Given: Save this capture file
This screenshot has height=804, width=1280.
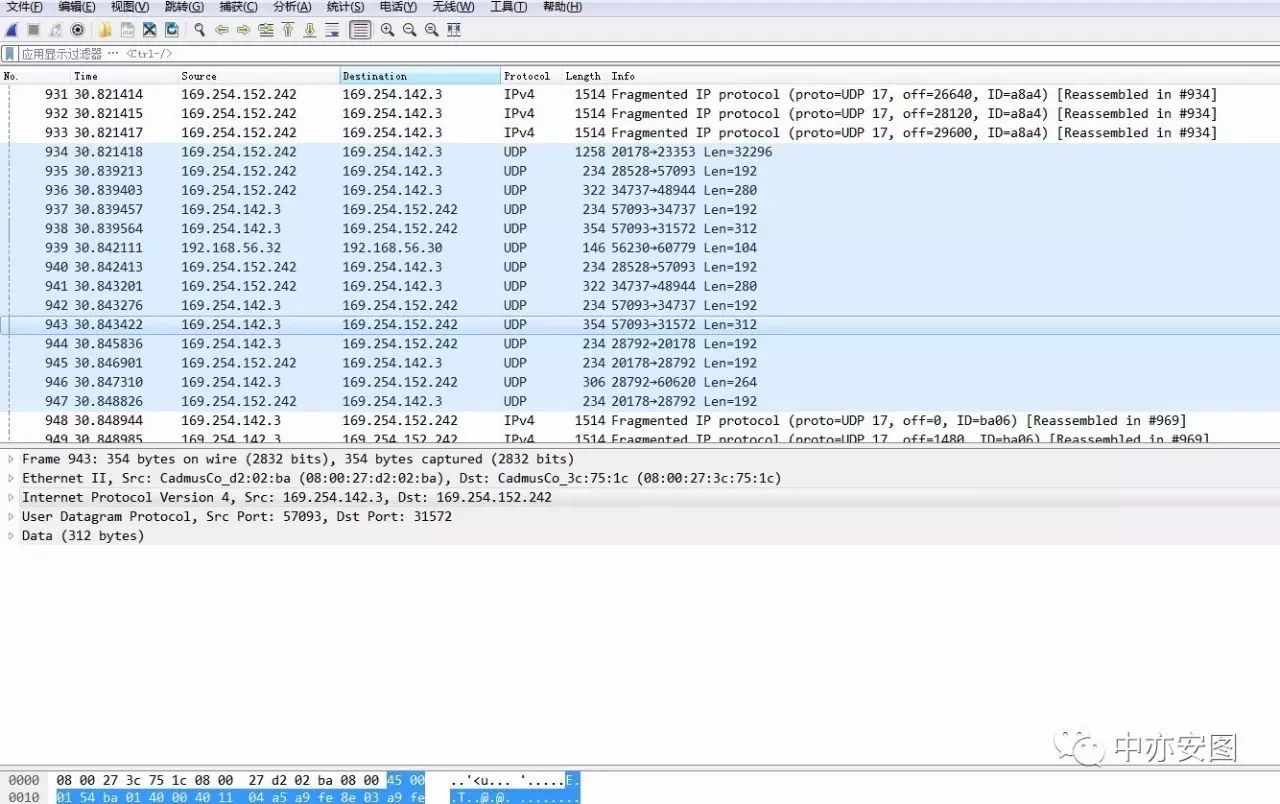Looking at the screenshot, I should coord(127,30).
